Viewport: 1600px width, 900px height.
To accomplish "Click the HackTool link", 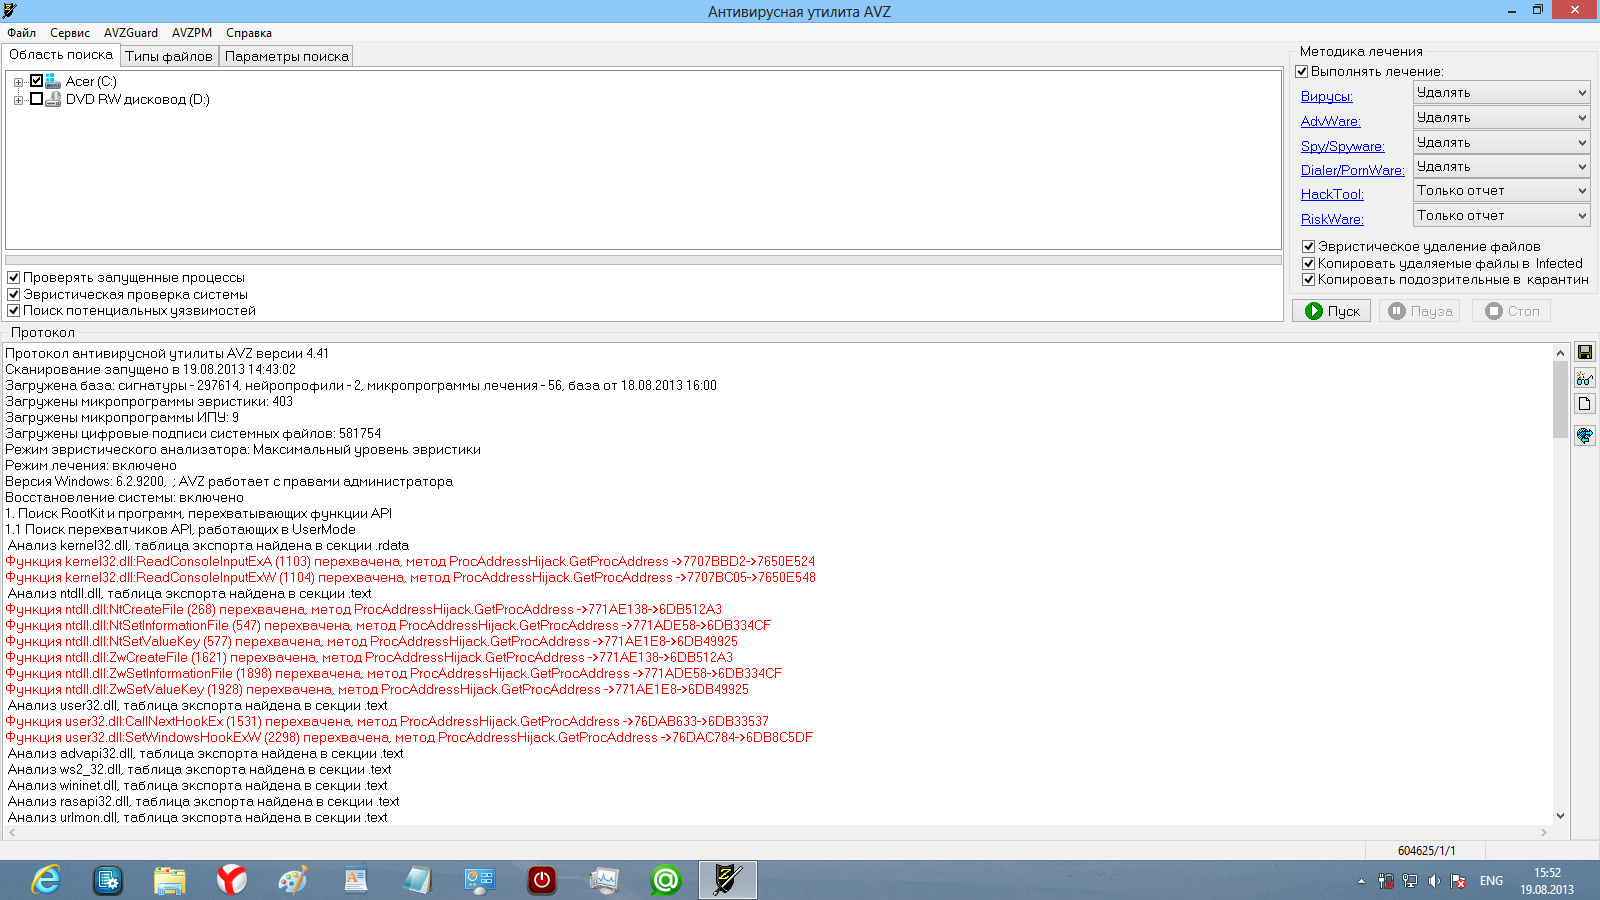I will click(1332, 194).
